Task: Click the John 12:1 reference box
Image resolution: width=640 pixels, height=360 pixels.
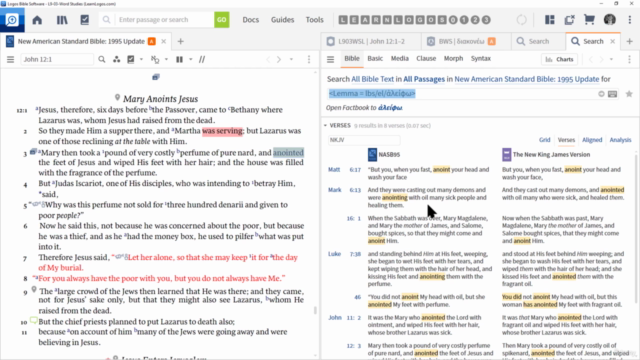Action: pos(57,60)
